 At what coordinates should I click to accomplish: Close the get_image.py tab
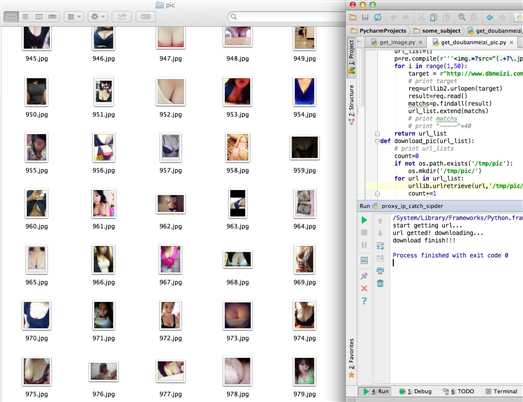(x=421, y=42)
